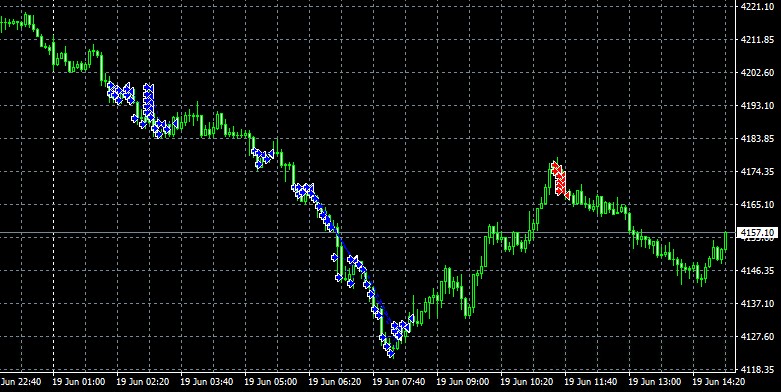Select the 19 Jun 13:00 time label
The image size is (781, 392).
click(x=656, y=382)
